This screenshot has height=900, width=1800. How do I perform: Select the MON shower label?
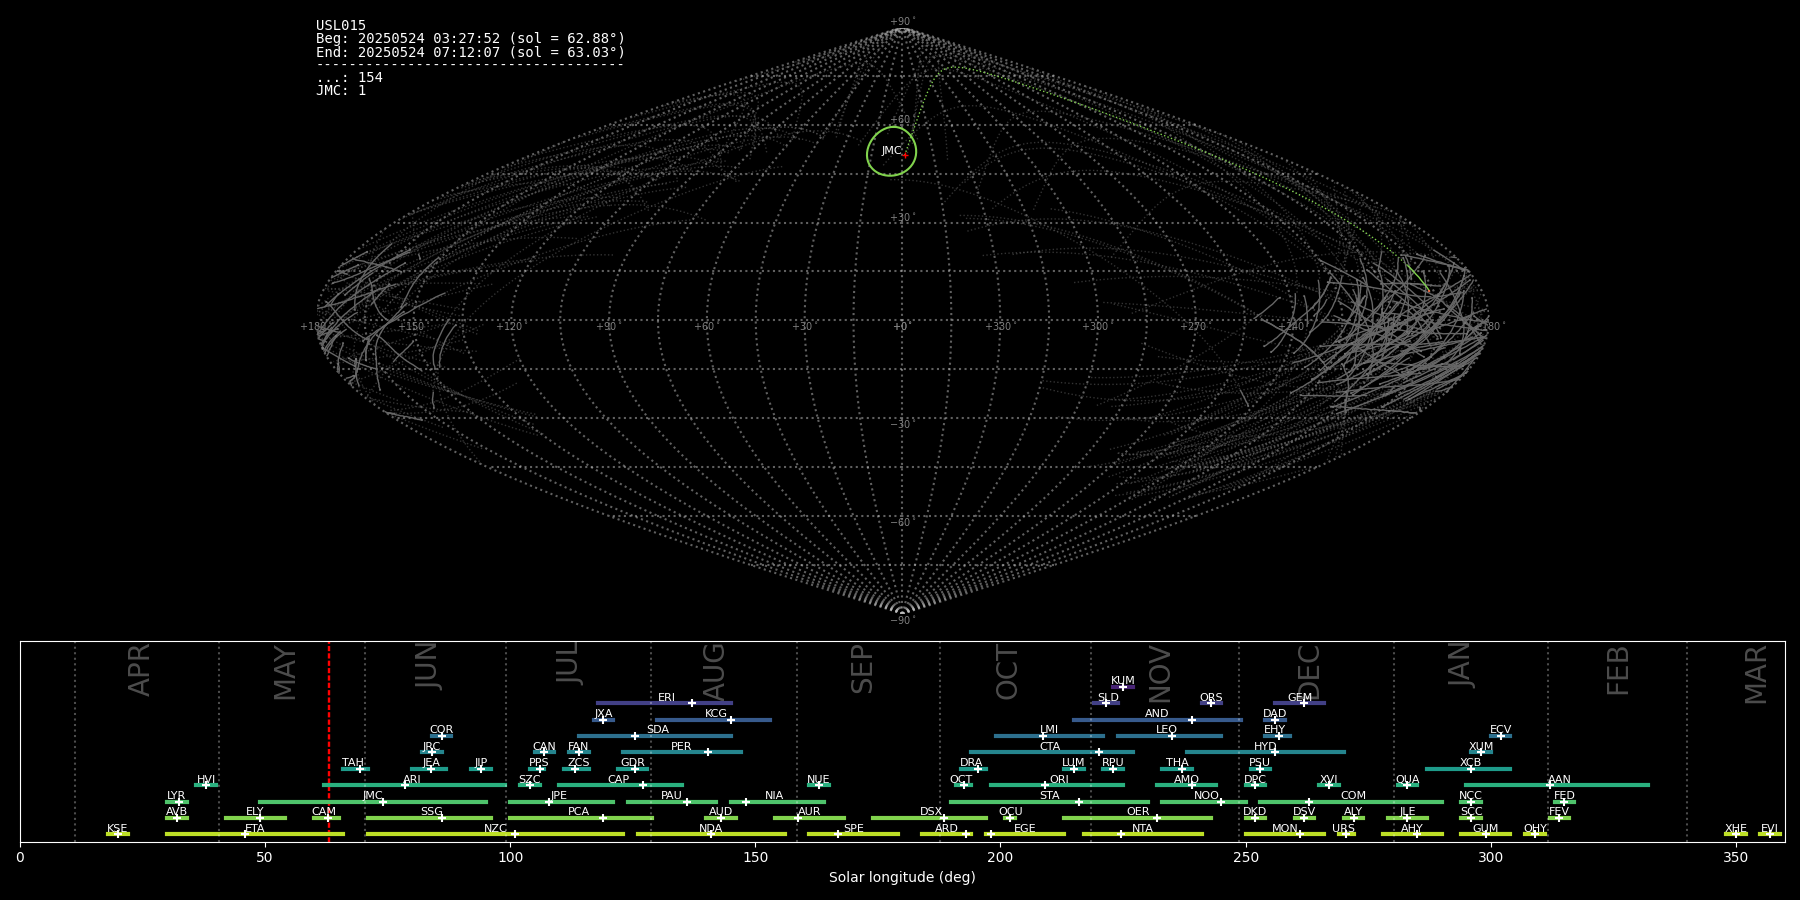pos(1285,828)
